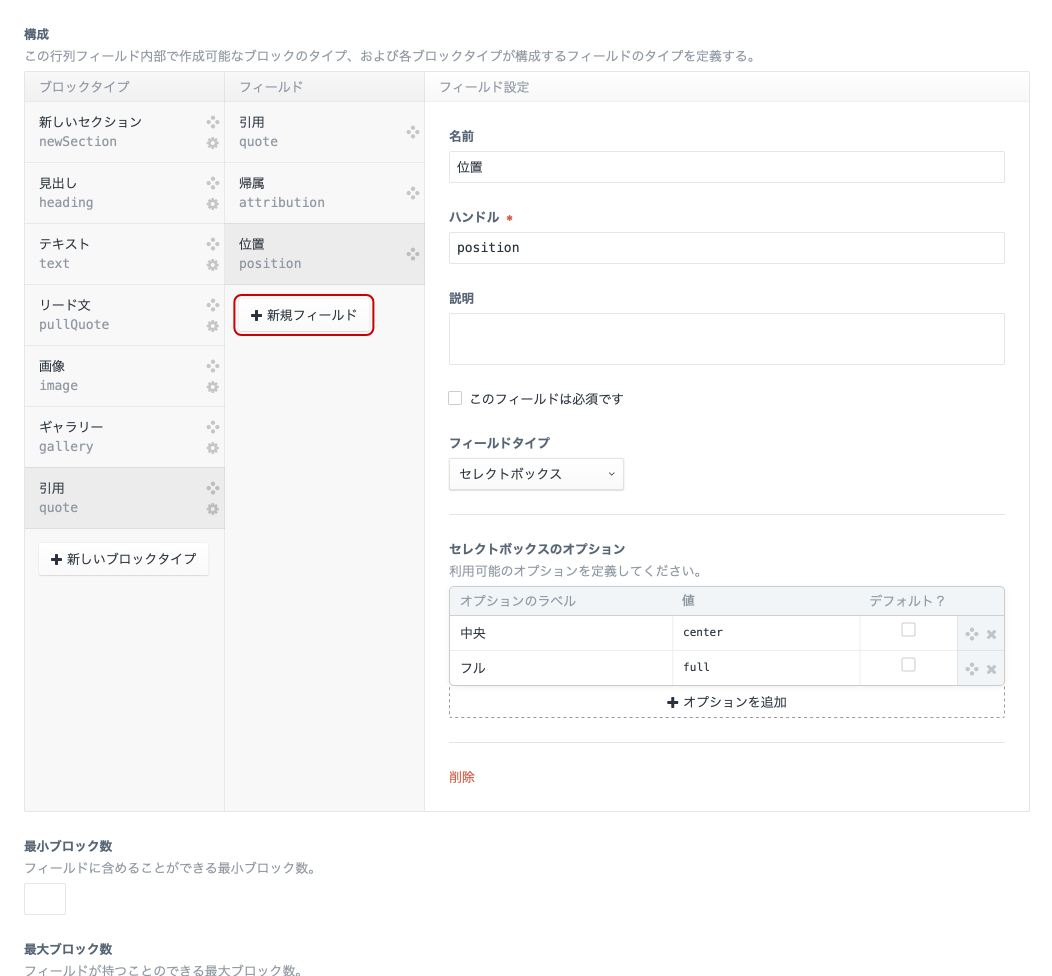
Task: Open the settings gear on the 画像 image block
Action: 212,388
